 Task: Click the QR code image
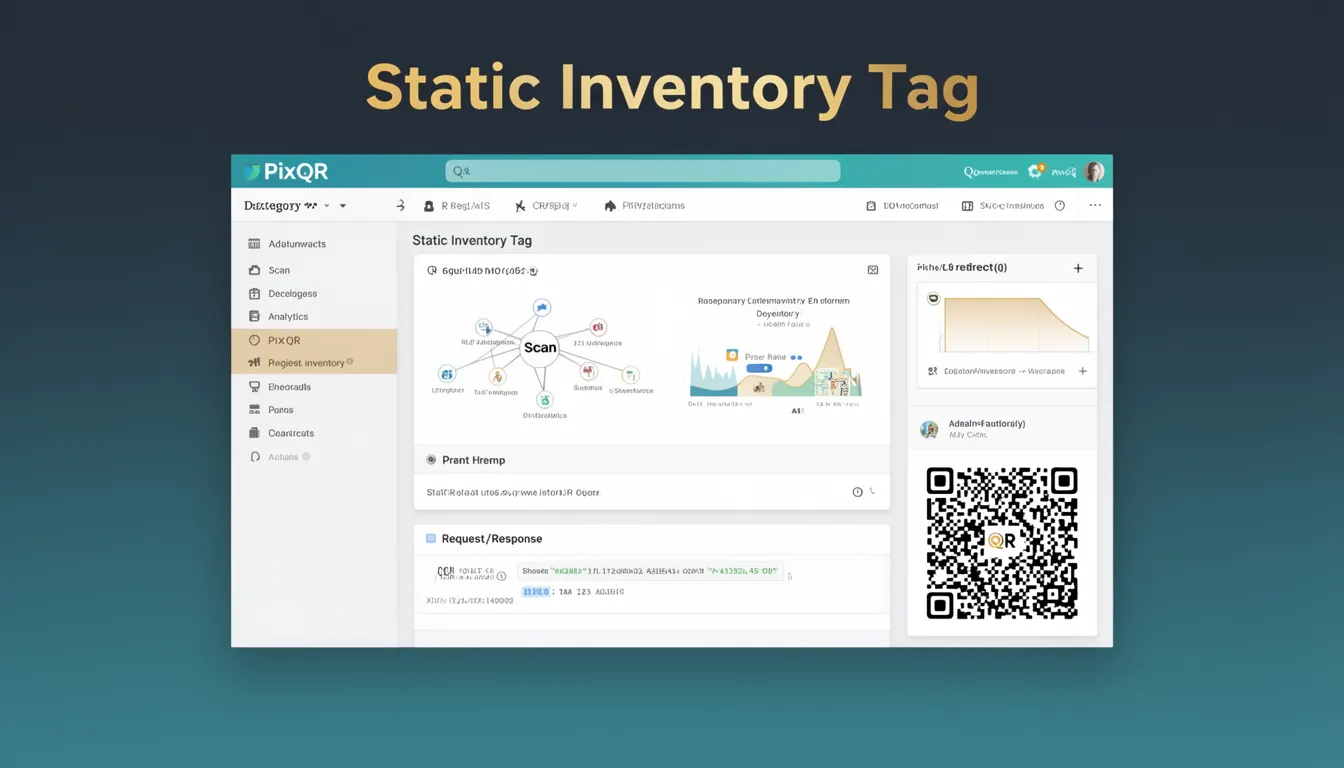(x=1002, y=543)
